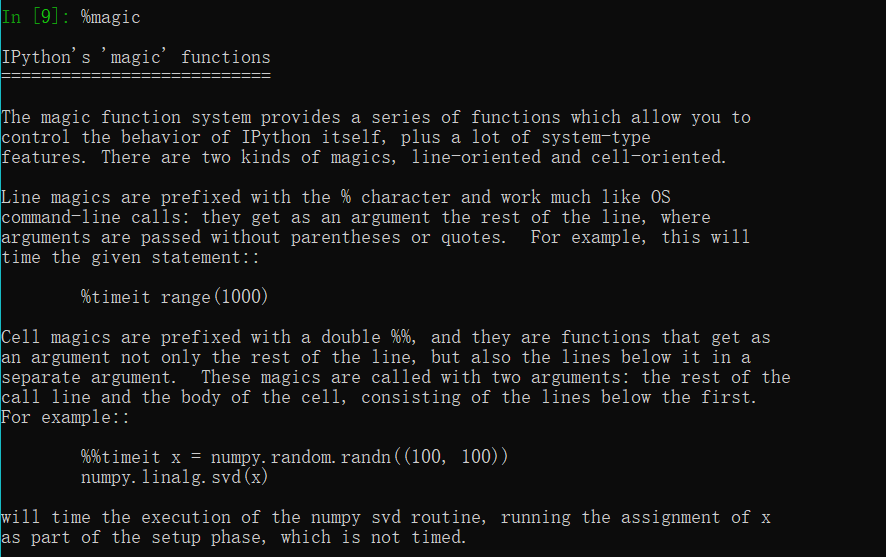This screenshot has height=557, width=886.
Task: Click the line starting "an argument not only"
Action: (375, 357)
